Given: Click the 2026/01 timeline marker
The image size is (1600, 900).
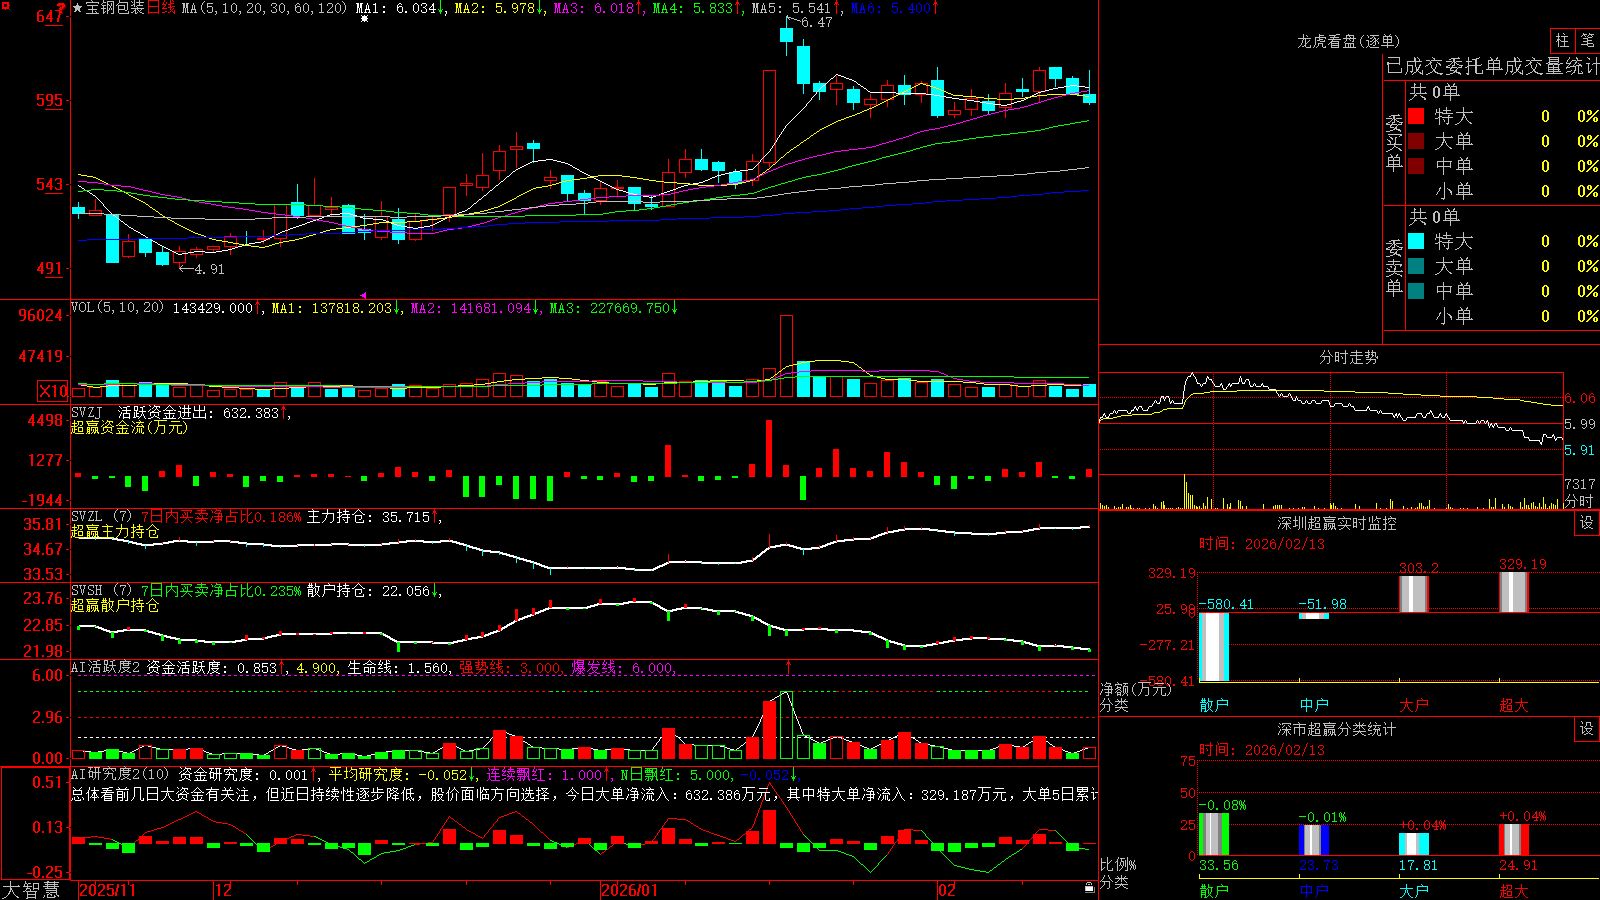Looking at the screenshot, I should click(630, 890).
